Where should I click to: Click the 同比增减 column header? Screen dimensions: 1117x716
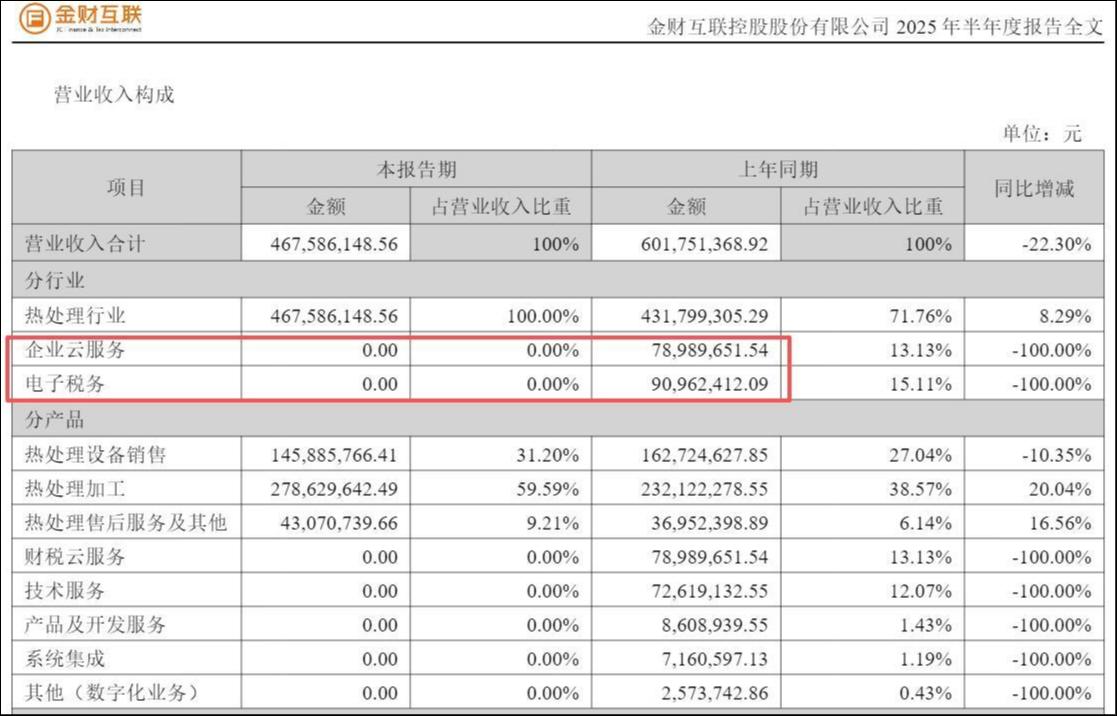(1034, 188)
